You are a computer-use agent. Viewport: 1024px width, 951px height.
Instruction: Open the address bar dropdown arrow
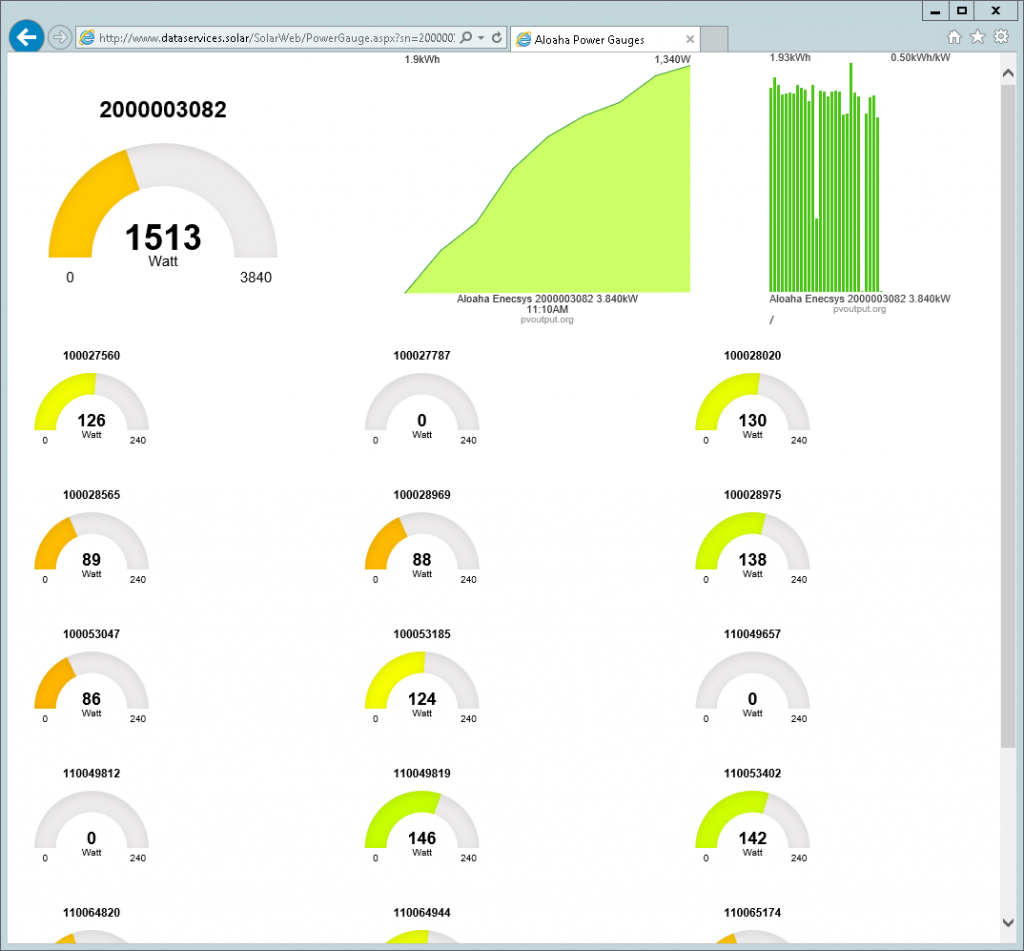pos(481,38)
